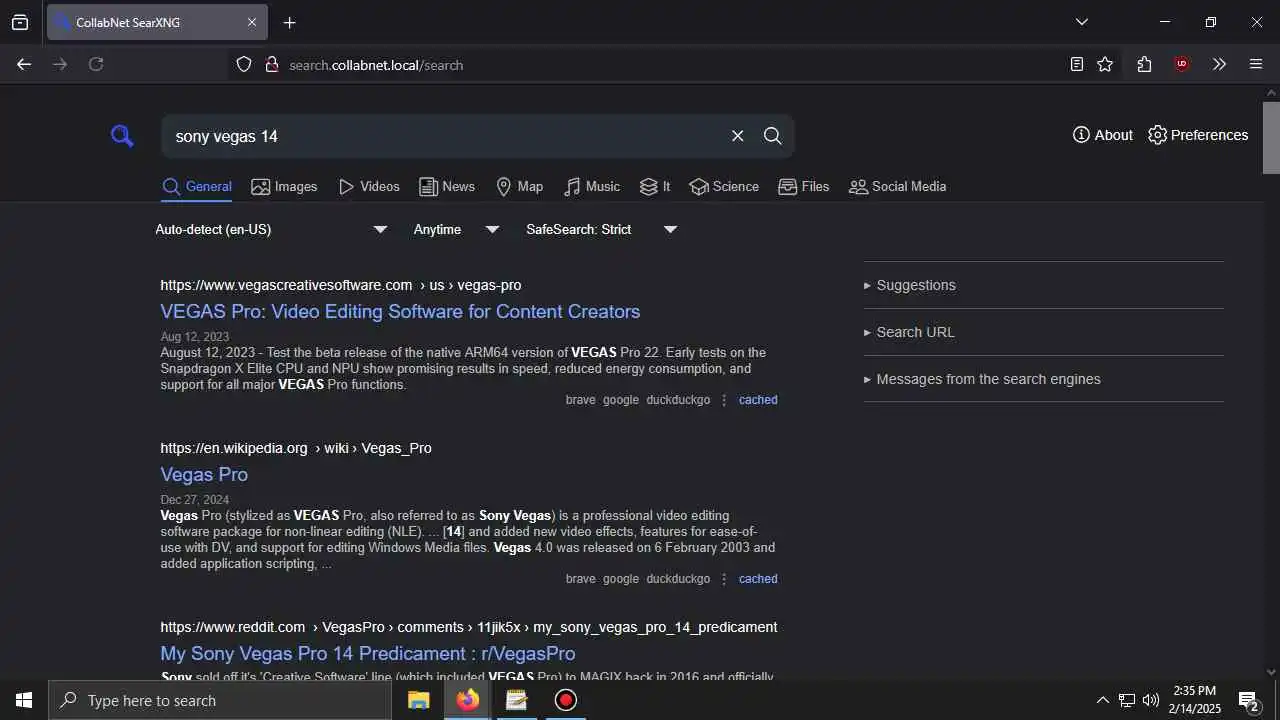The width and height of the screenshot is (1280, 720).
Task: Open cached version of vegascreativesoftware result
Action: 758,400
